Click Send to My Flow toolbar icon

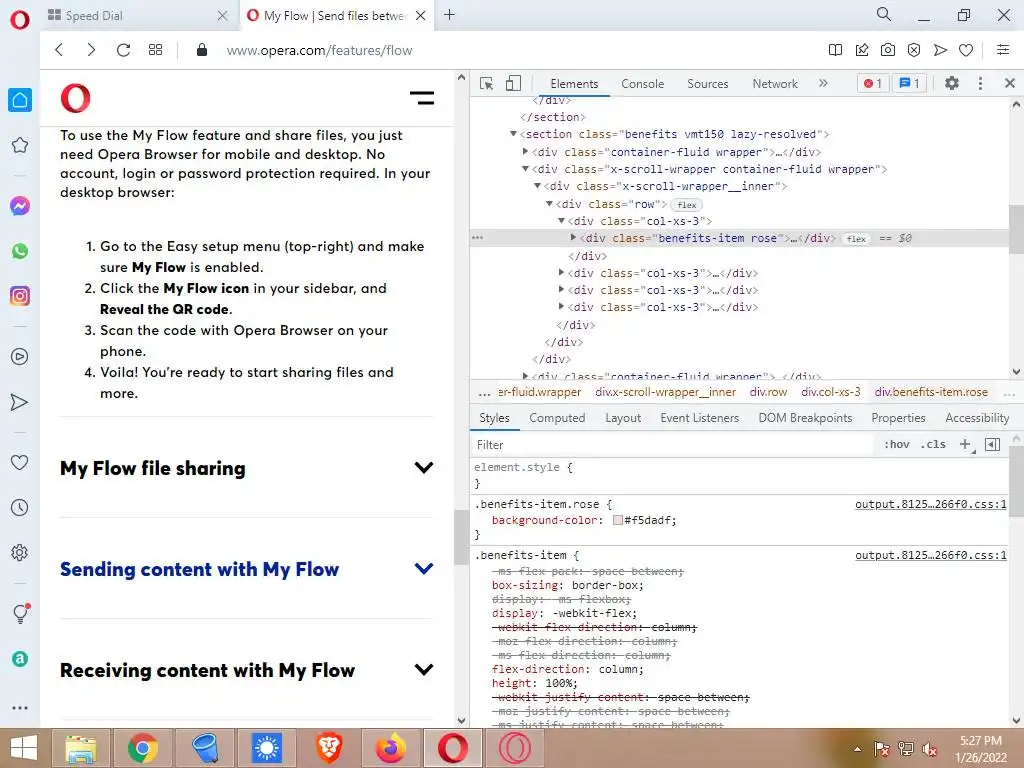[x=940, y=50]
